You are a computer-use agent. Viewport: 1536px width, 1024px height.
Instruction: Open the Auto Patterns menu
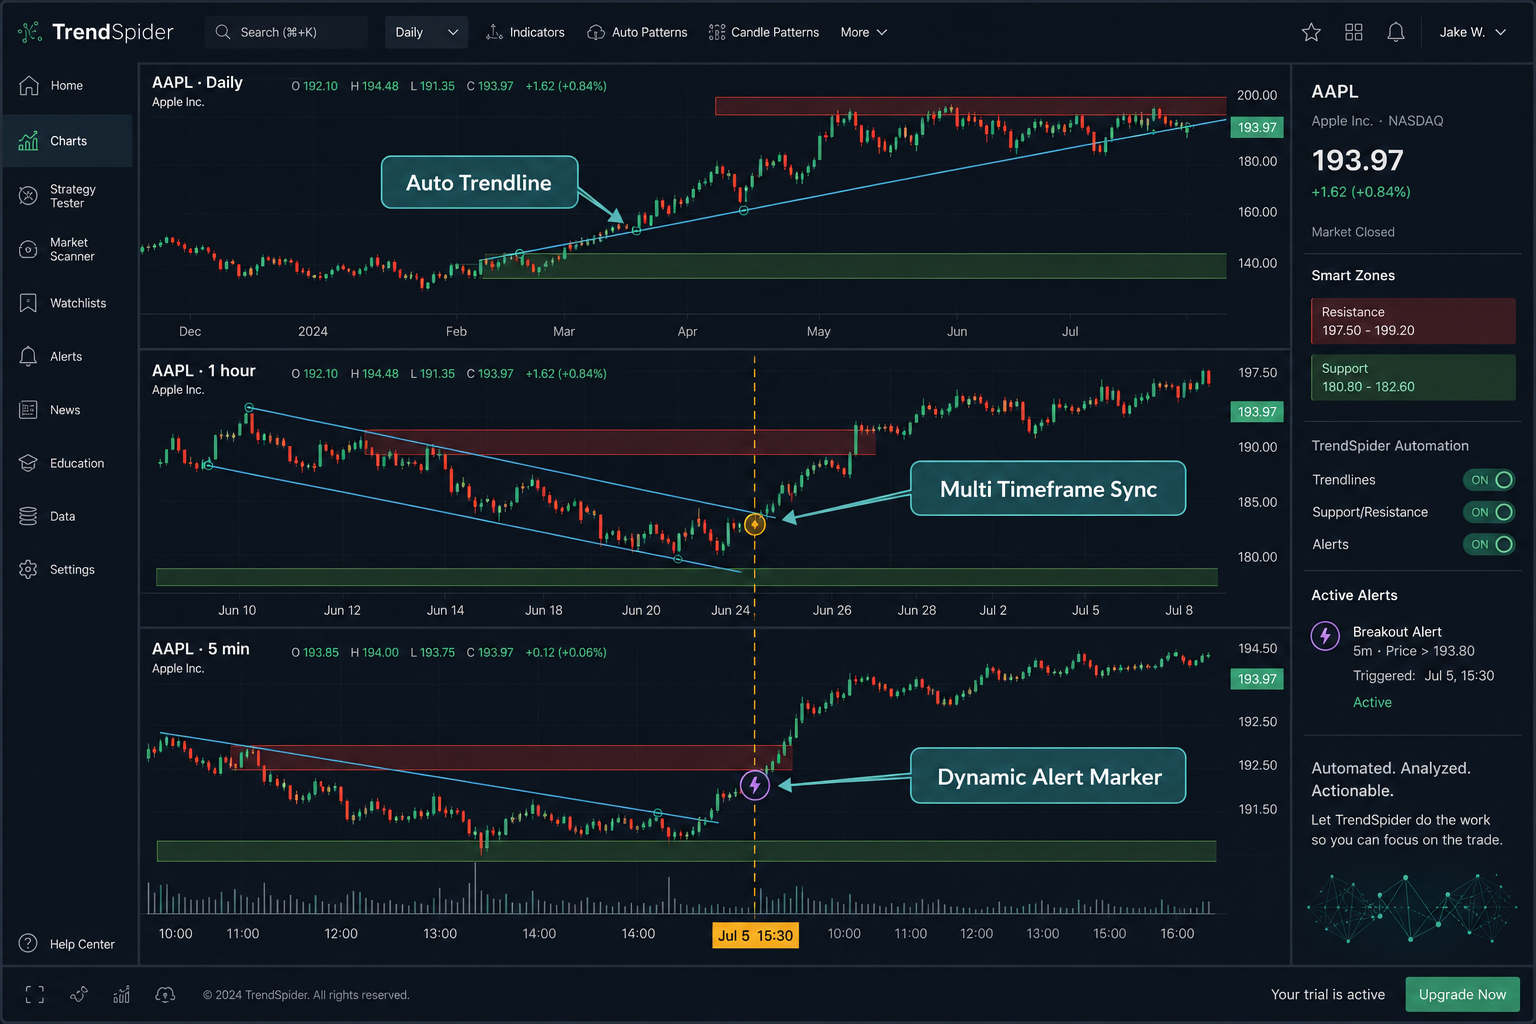pos(637,32)
